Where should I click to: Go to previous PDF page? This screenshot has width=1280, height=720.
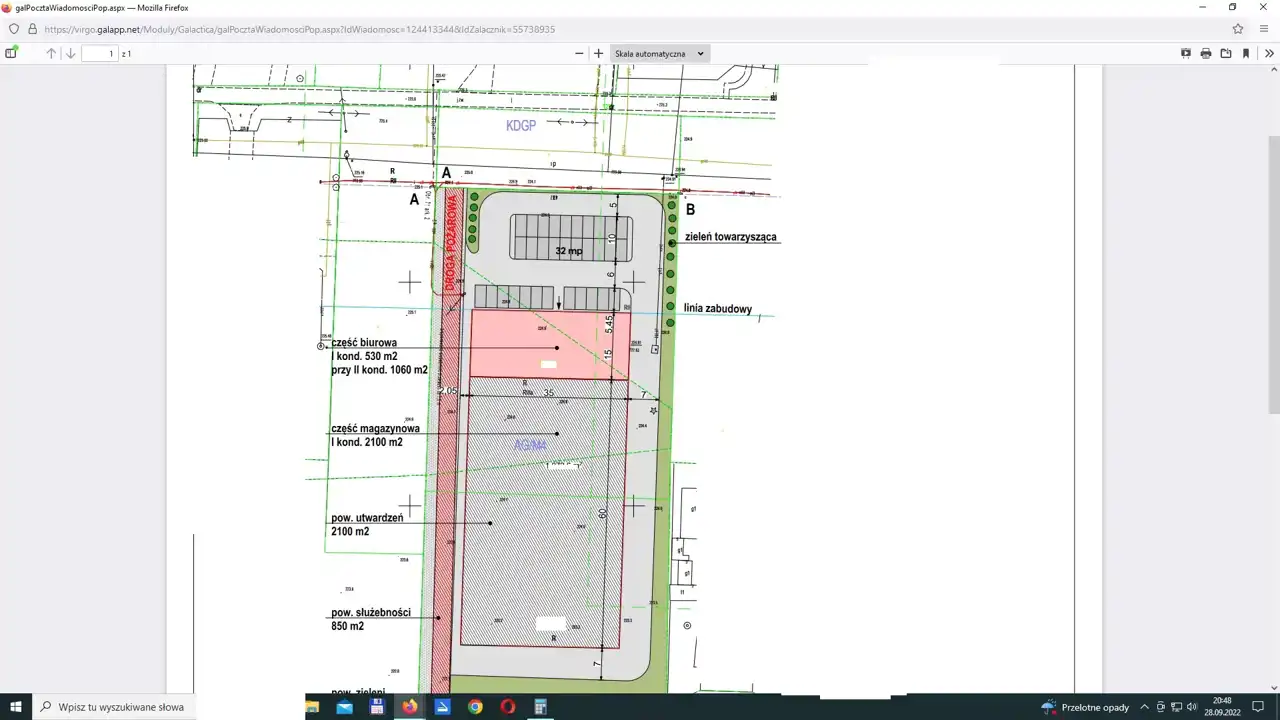(51, 53)
